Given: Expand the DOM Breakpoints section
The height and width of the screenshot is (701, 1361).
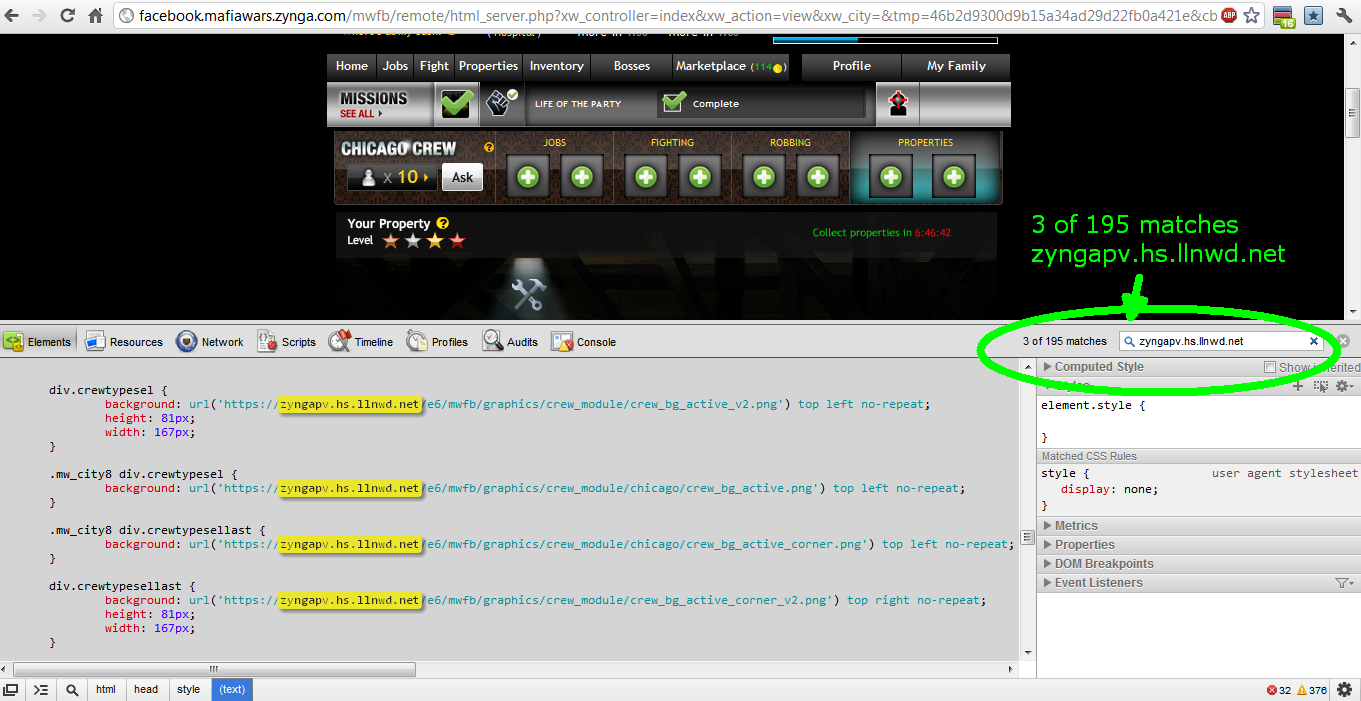Looking at the screenshot, I should pyautogui.click(x=1098, y=564).
